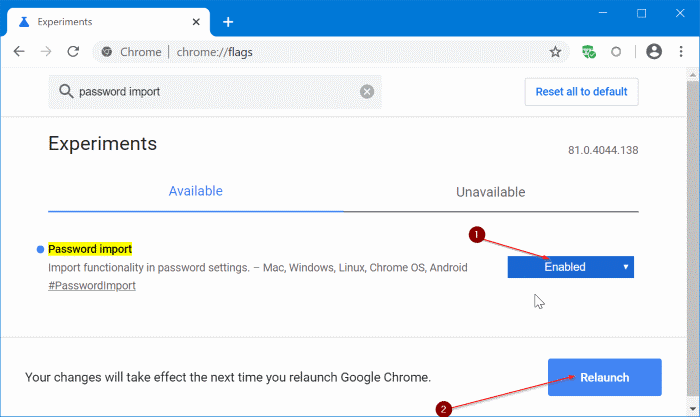This screenshot has height=417, width=700.
Task: Click Reset all to default
Action: point(581,92)
